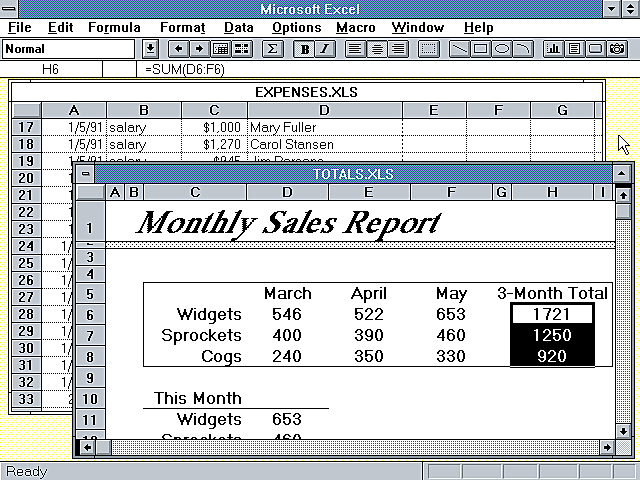640x480 pixels.
Task: Click the Cogs May value 330
Action: (x=451, y=356)
